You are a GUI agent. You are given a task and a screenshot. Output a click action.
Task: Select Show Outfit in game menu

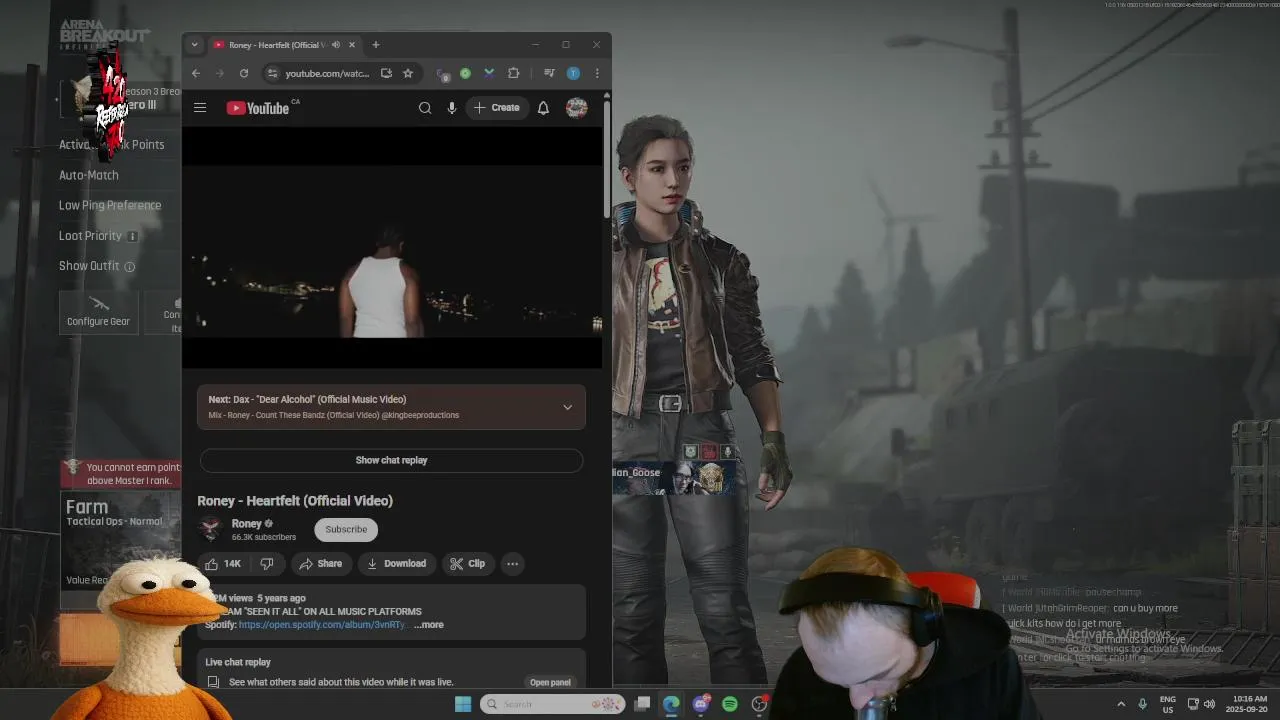89,266
